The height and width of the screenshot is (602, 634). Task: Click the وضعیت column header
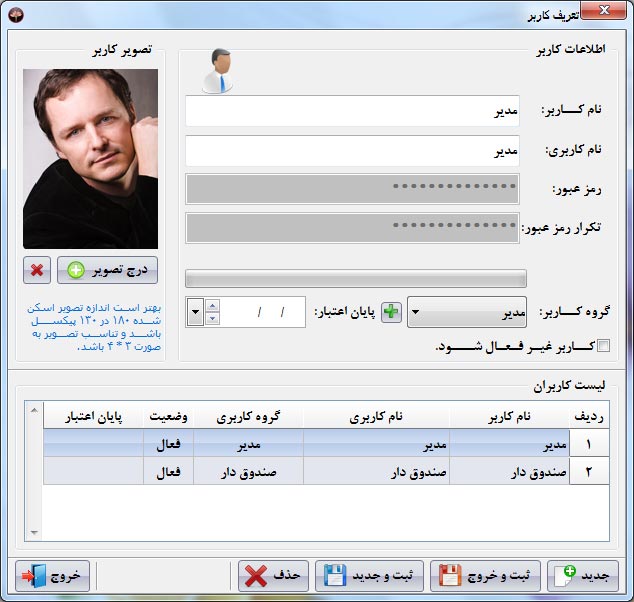click(169, 416)
